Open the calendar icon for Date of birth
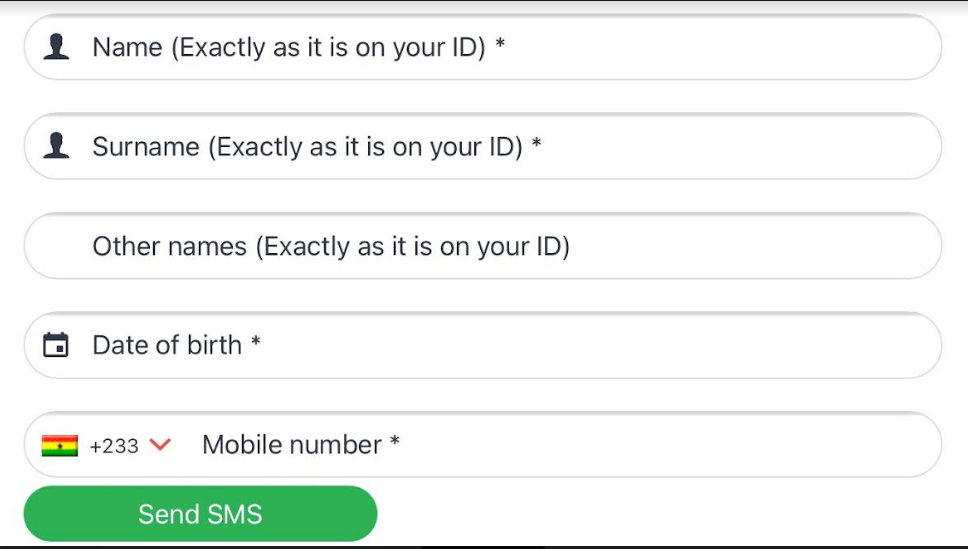The height and width of the screenshot is (549, 968). 56,345
